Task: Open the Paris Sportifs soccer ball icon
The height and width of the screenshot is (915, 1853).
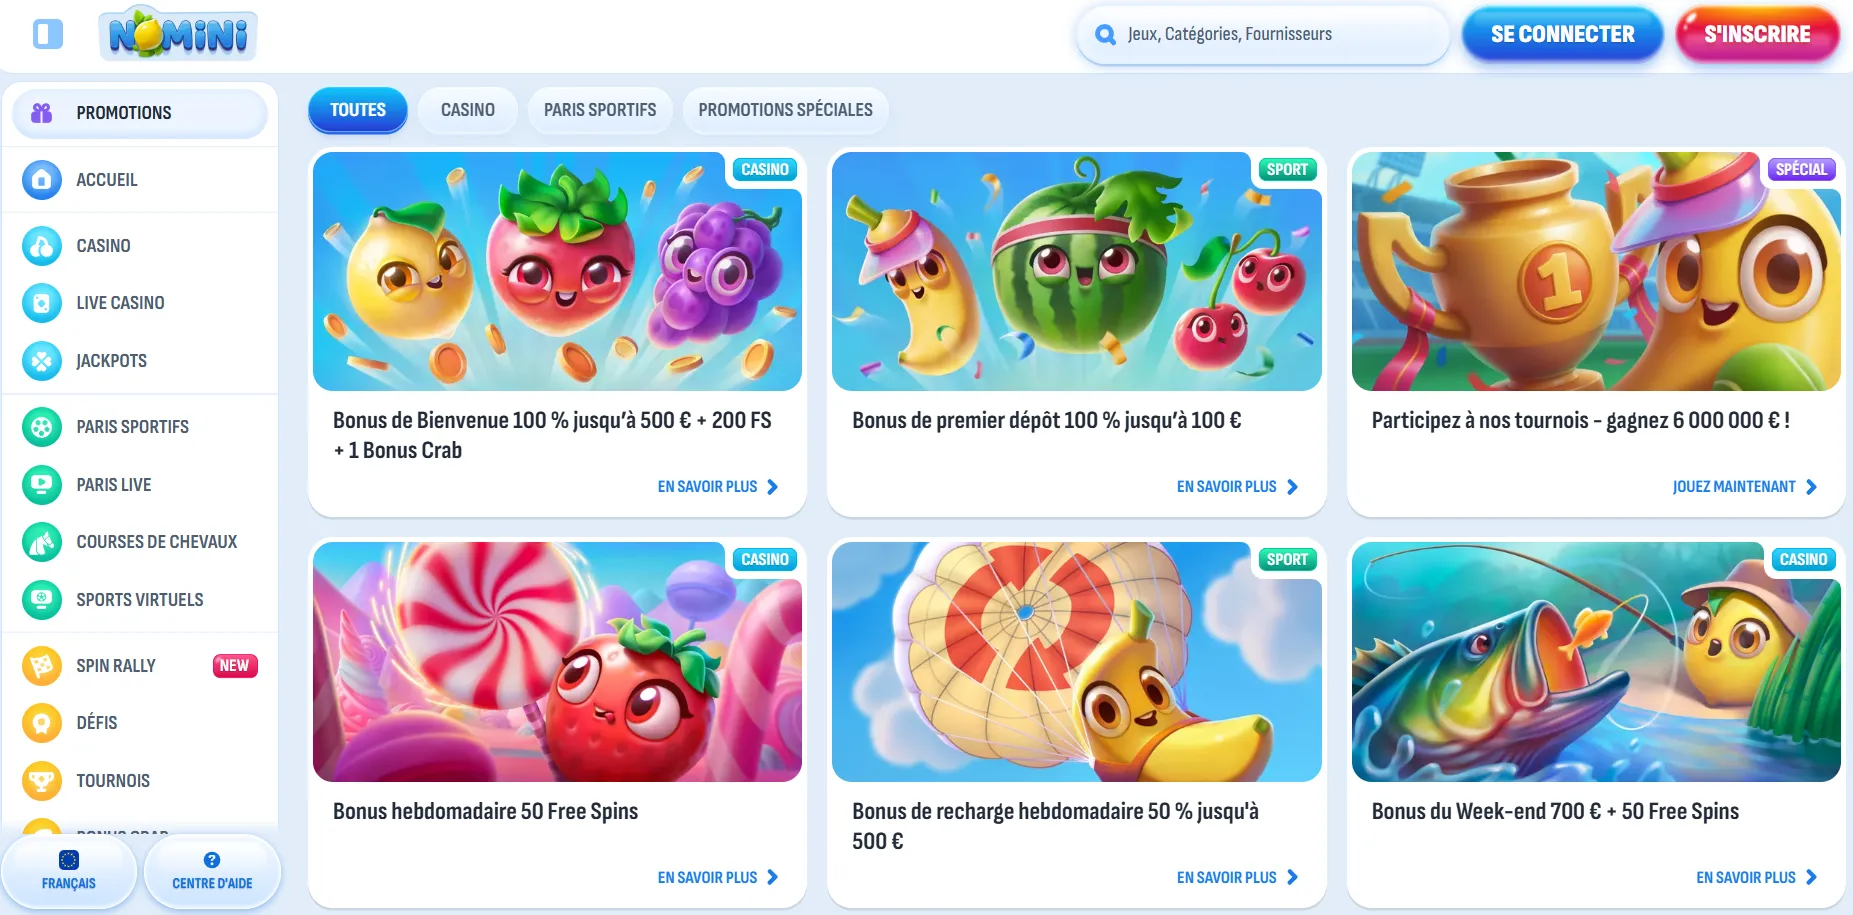Action: [42, 427]
